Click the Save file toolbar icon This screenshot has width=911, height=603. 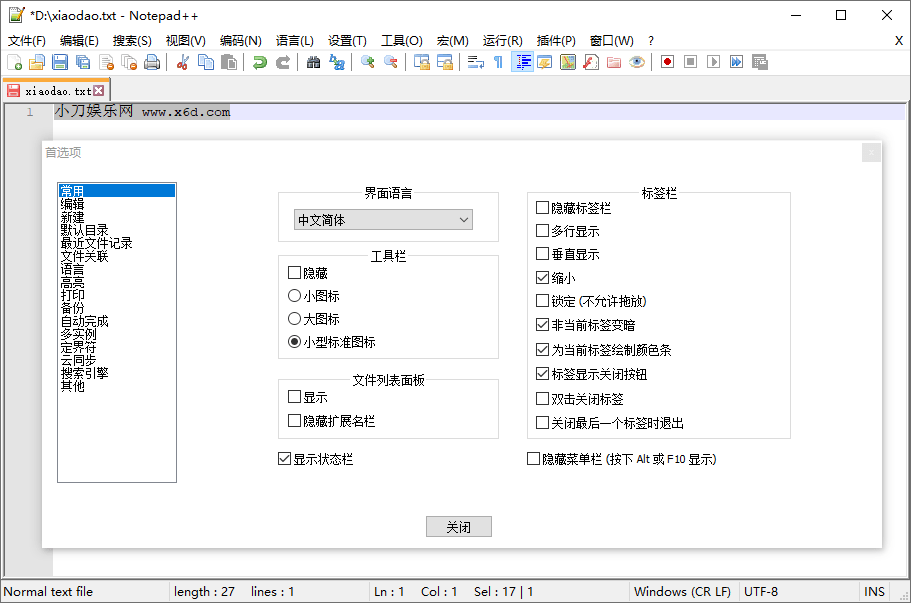[x=60, y=62]
